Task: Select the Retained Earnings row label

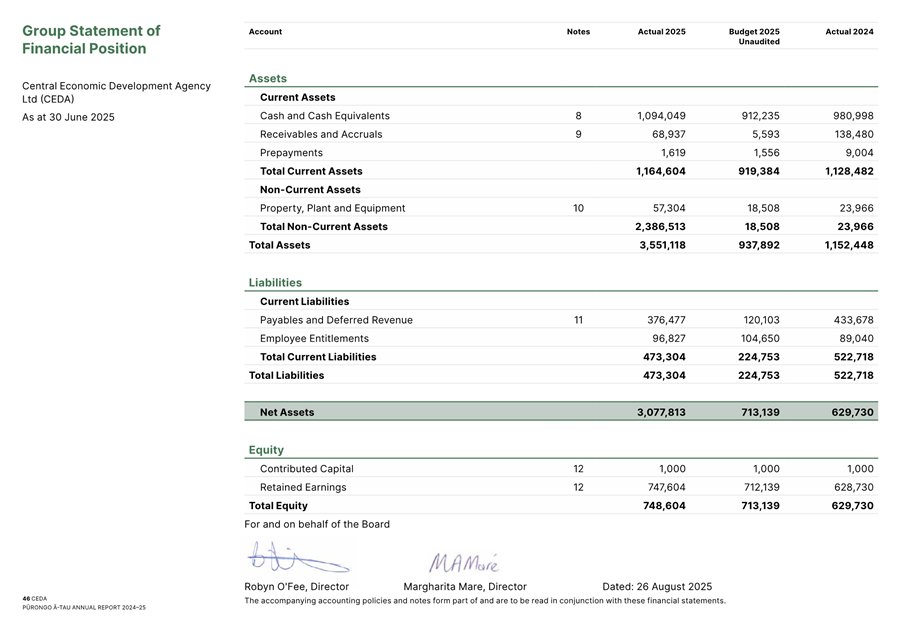Action: click(x=303, y=487)
